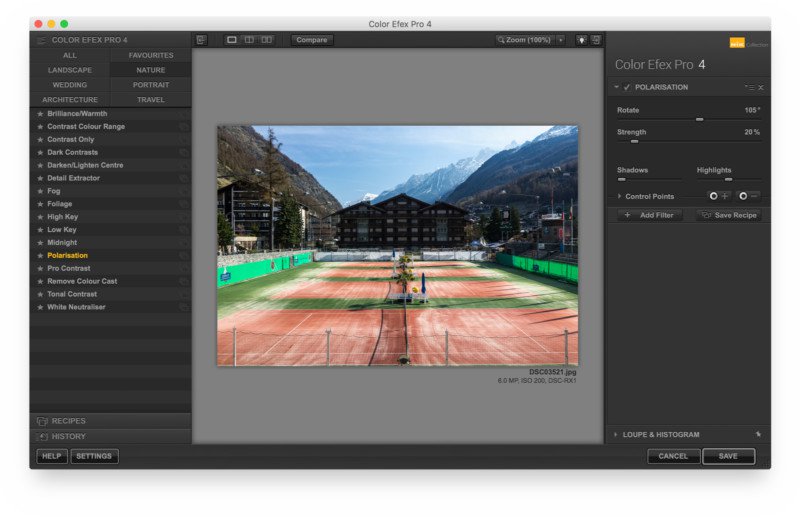Open Polarisation filter options menu icon
800x517 pixels.
pos(749,87)
